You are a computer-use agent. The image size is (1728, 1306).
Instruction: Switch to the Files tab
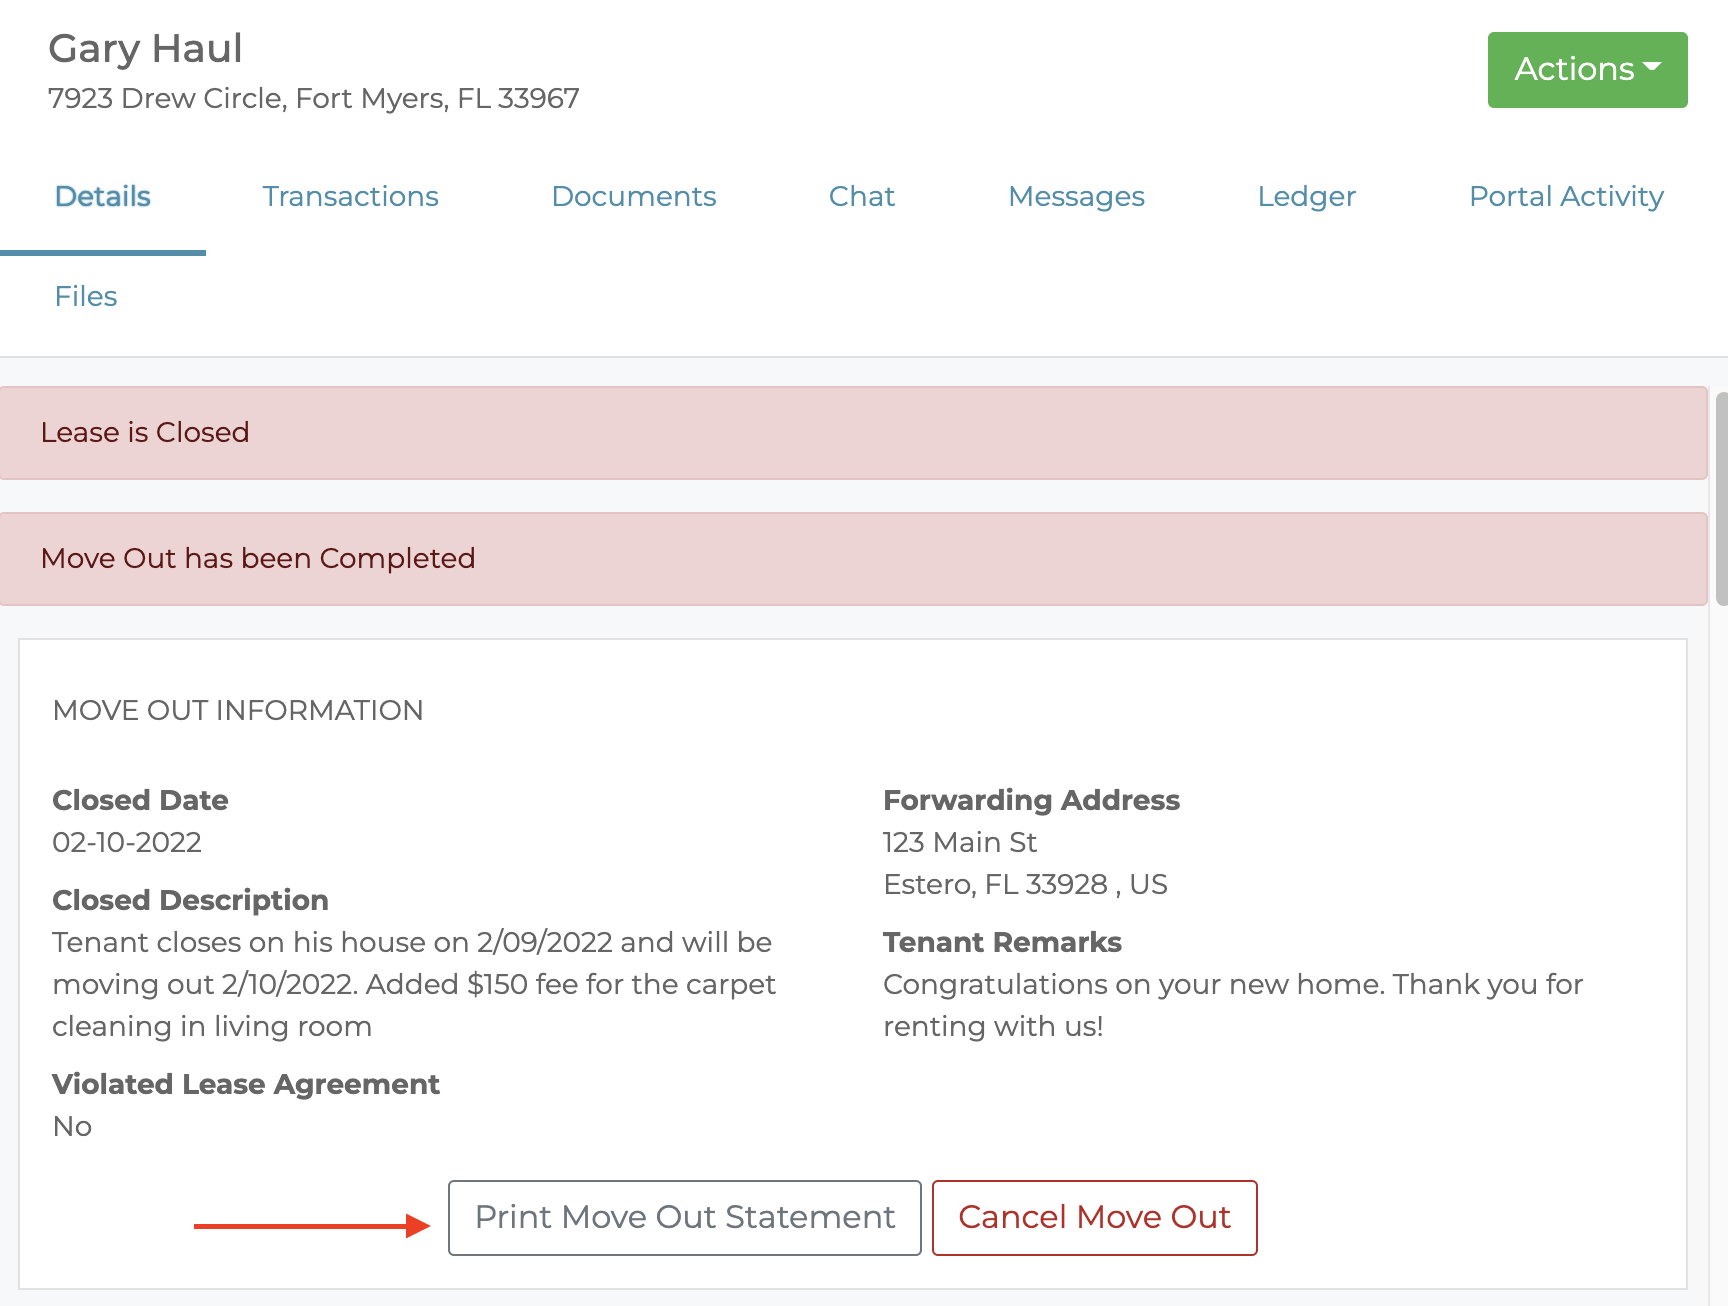(x=86, y=297)
